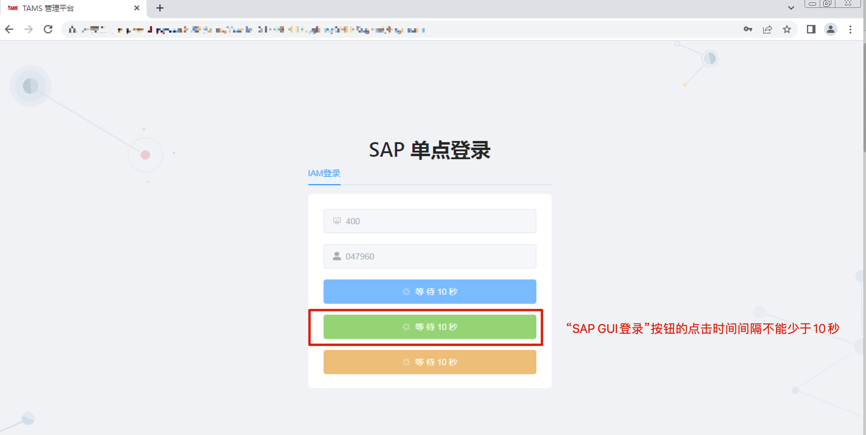Open the browser side panel icon
The height and width of the screenshot is (435, 866).
click(811, 29)
